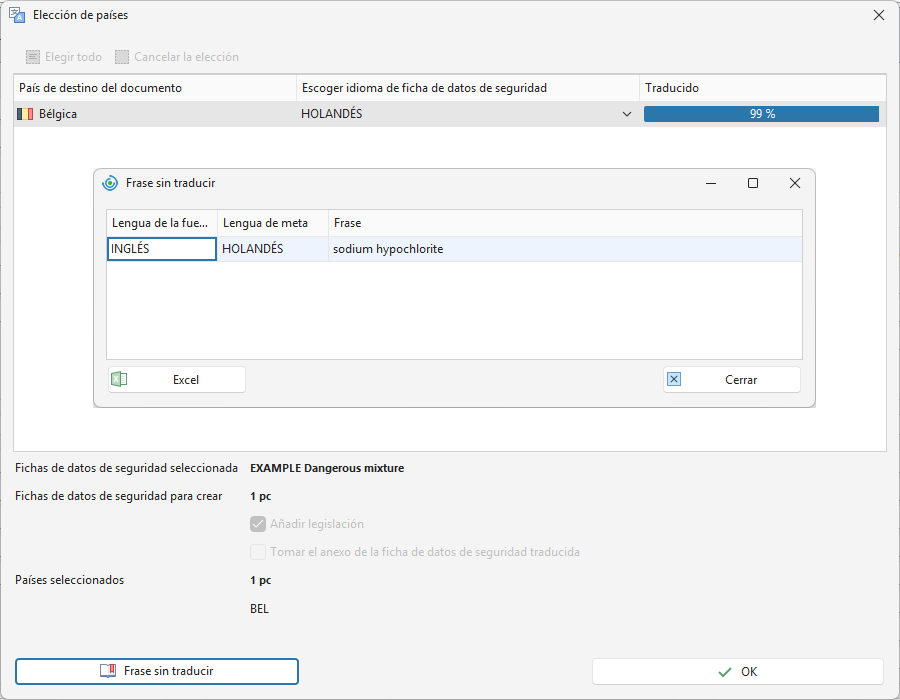Image resolution: width=900 pixels, height=700 pixels.
Task: Click the book icon on Frase sin traducir button
Action: point(108,671)
